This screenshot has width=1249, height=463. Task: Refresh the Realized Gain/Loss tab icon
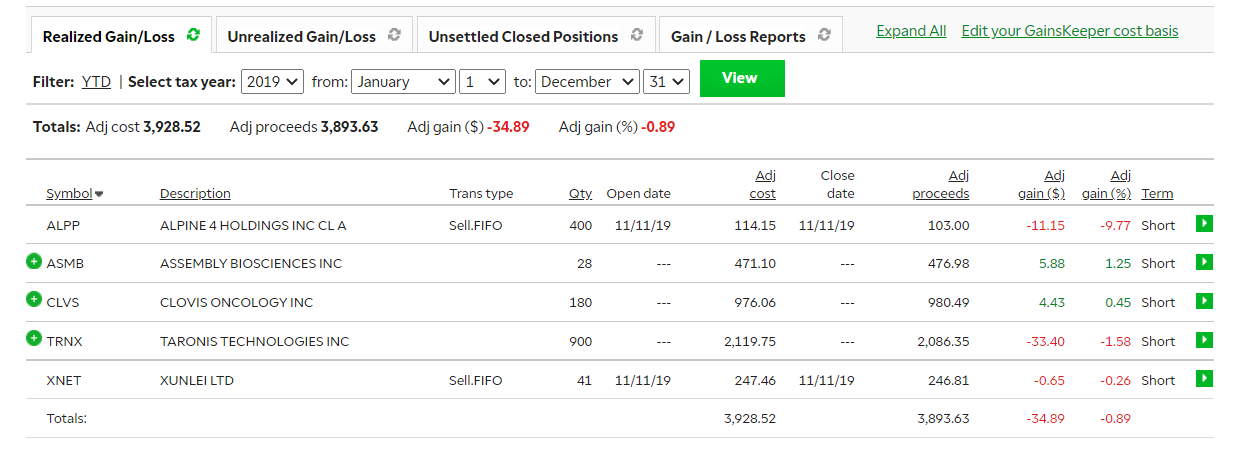[x=193, y=35]
